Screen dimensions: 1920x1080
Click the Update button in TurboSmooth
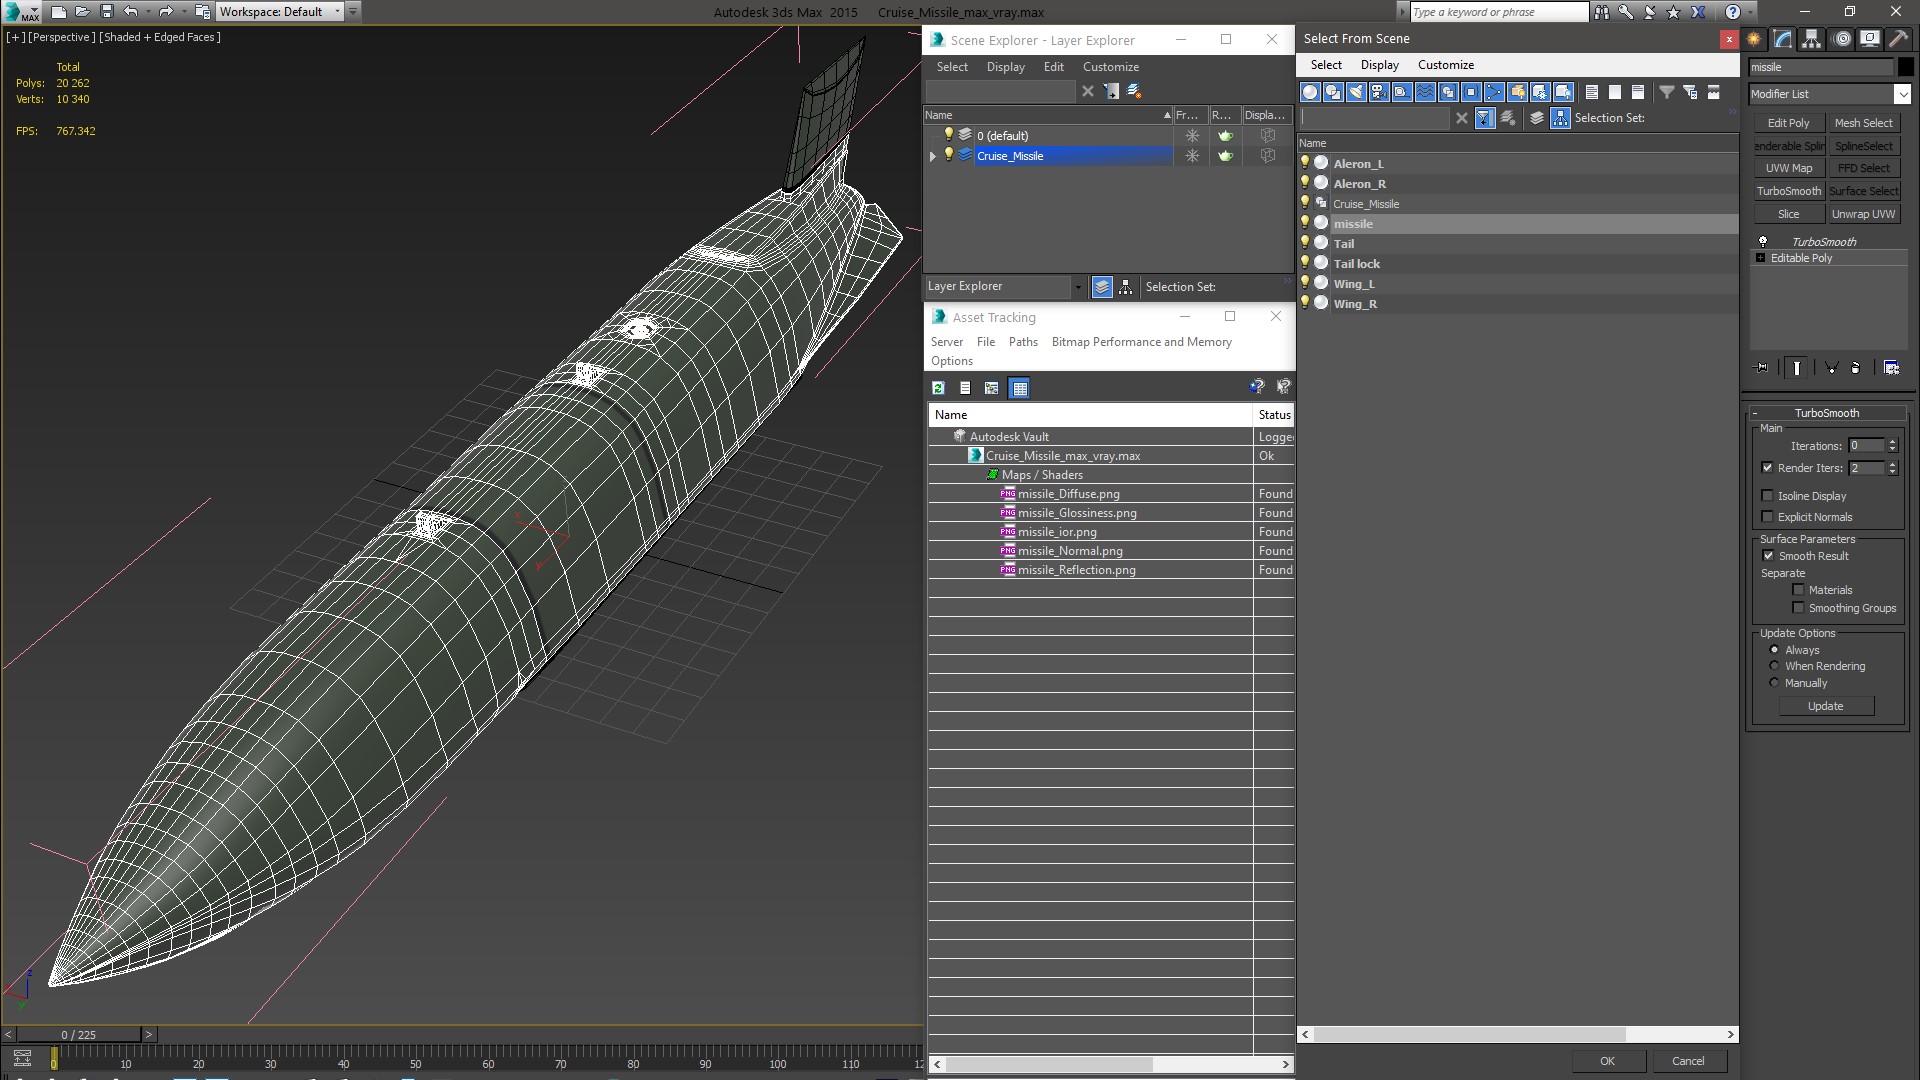1826,705
